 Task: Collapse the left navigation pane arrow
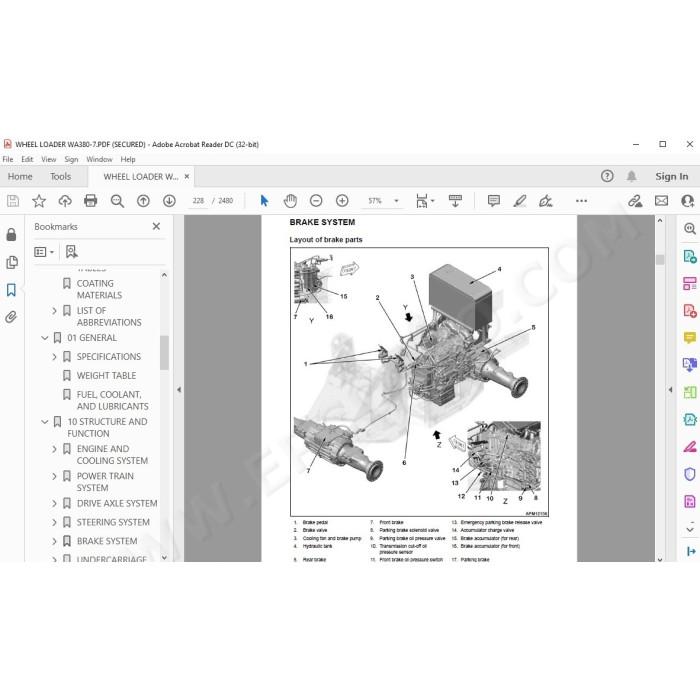point(179,390)
